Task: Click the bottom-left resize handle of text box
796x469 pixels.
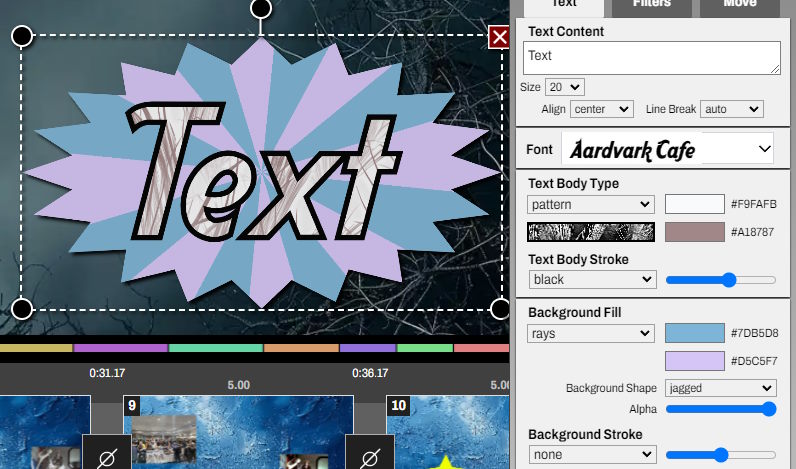Action: [22, 308]
